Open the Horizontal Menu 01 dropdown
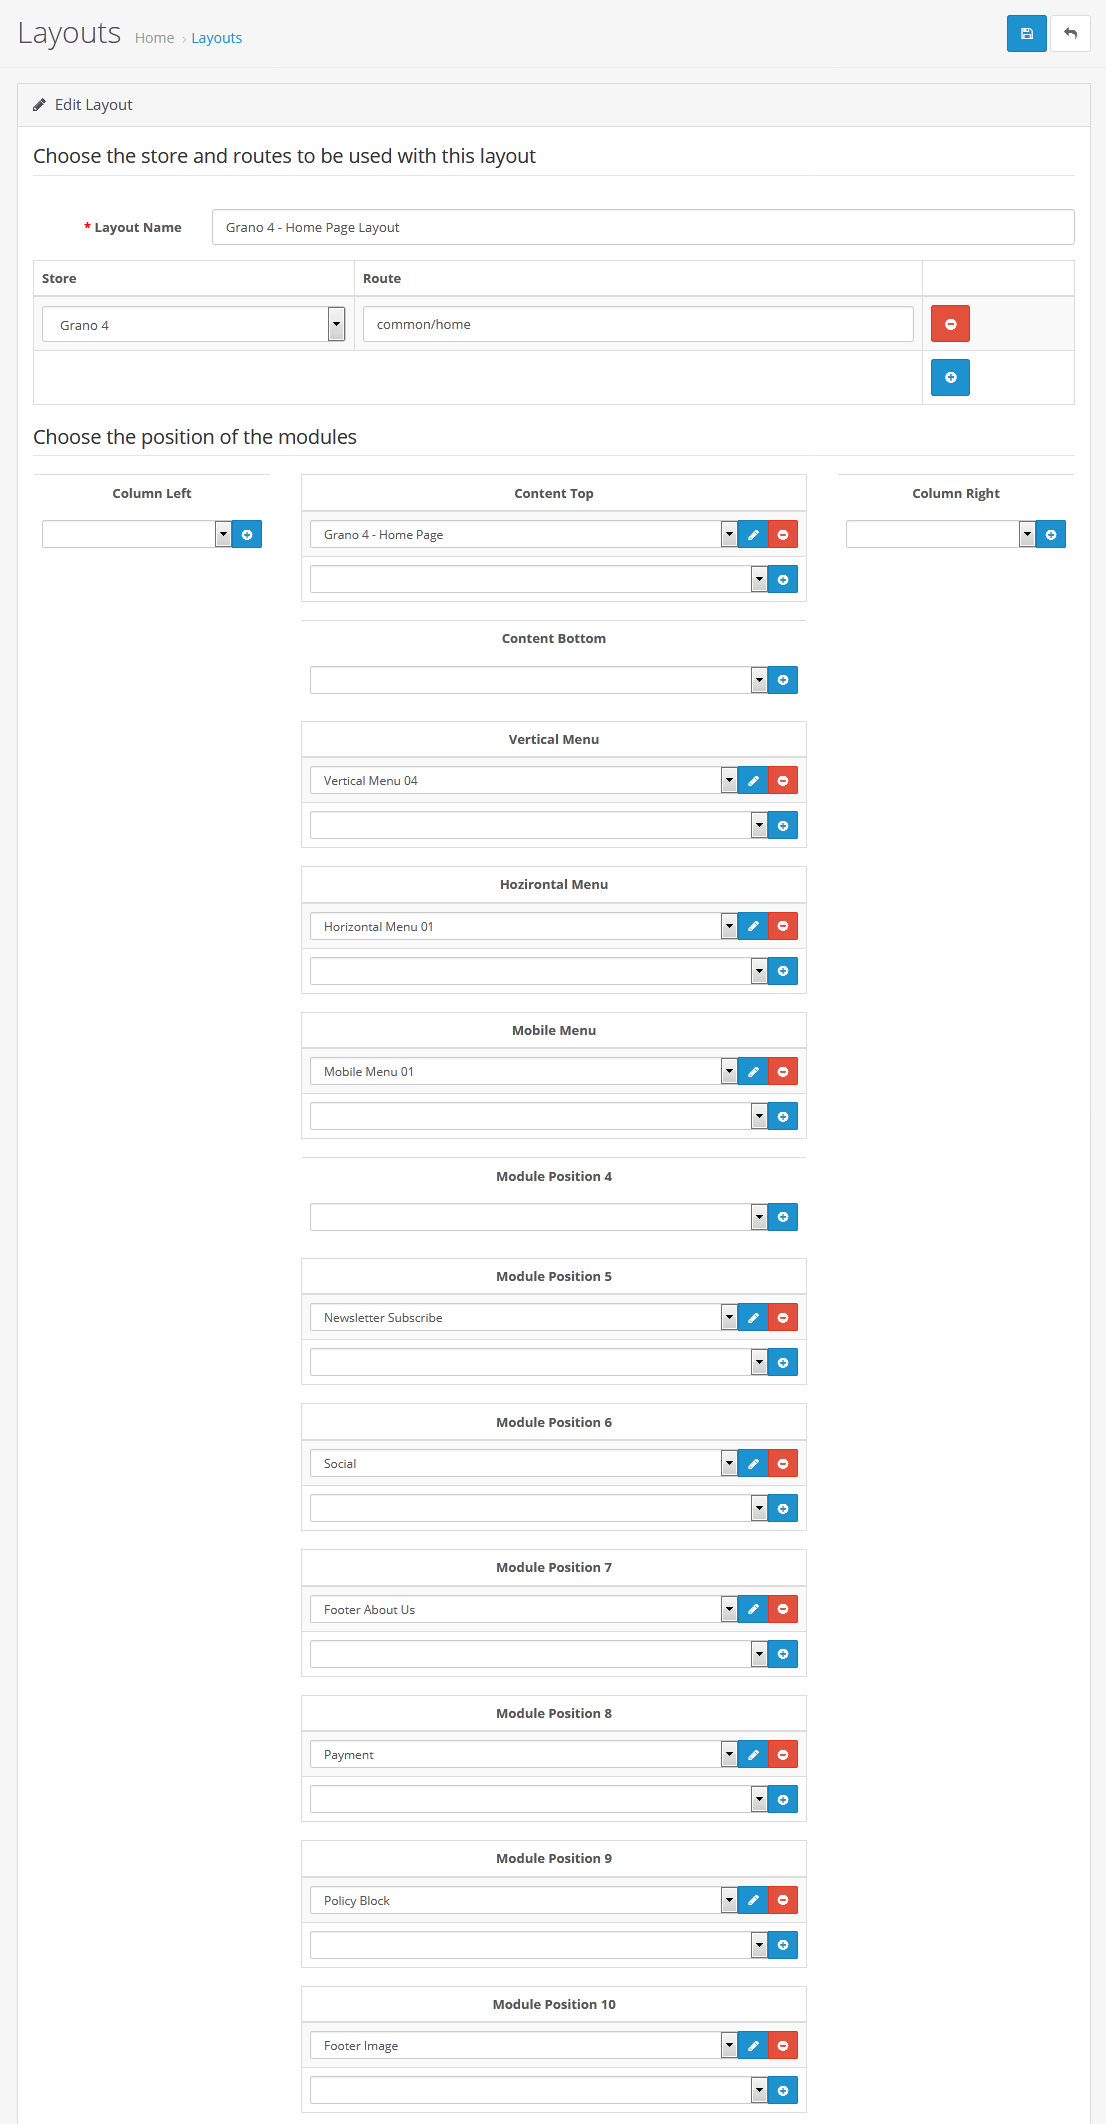Viewport: 1106px width, 2124px height. [523, 926]
